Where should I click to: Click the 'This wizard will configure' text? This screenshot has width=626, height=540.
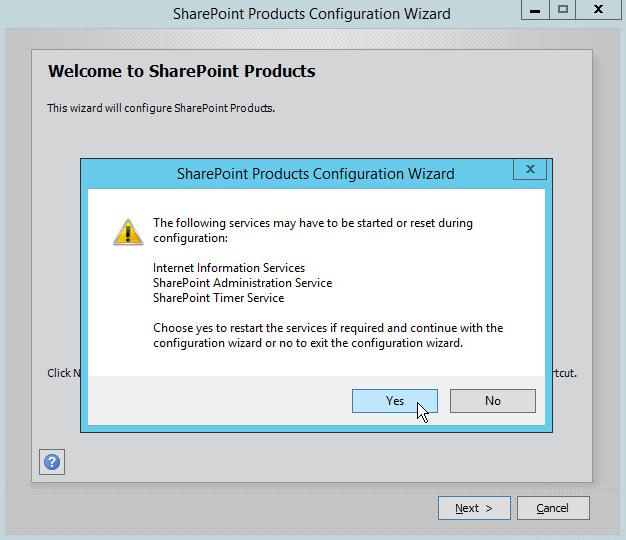click(161, 108)
